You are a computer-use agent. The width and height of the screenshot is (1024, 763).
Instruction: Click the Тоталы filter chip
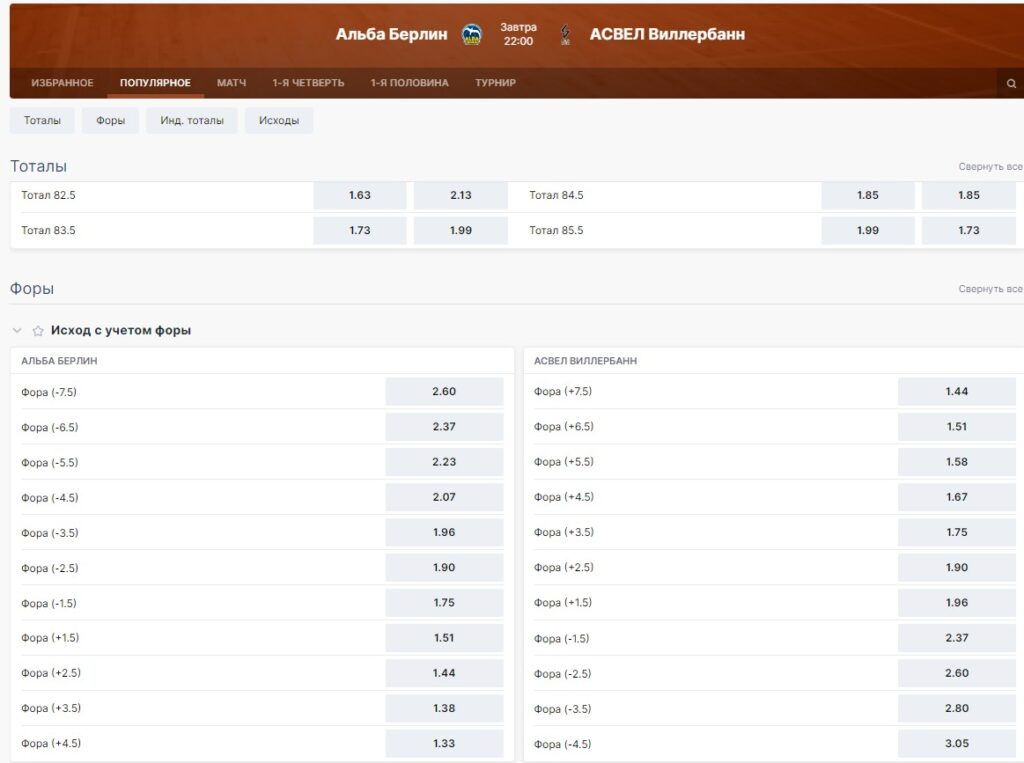click(x=42, y=120)
